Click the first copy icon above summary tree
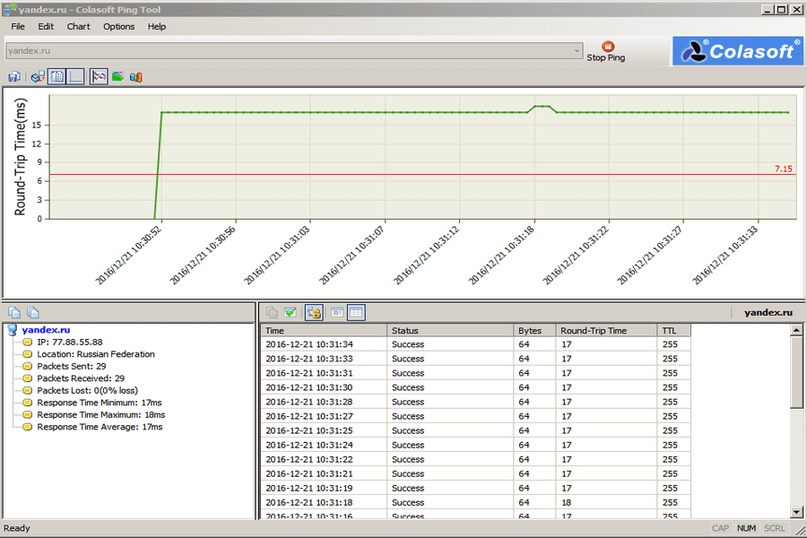 (x=14, y=313)
